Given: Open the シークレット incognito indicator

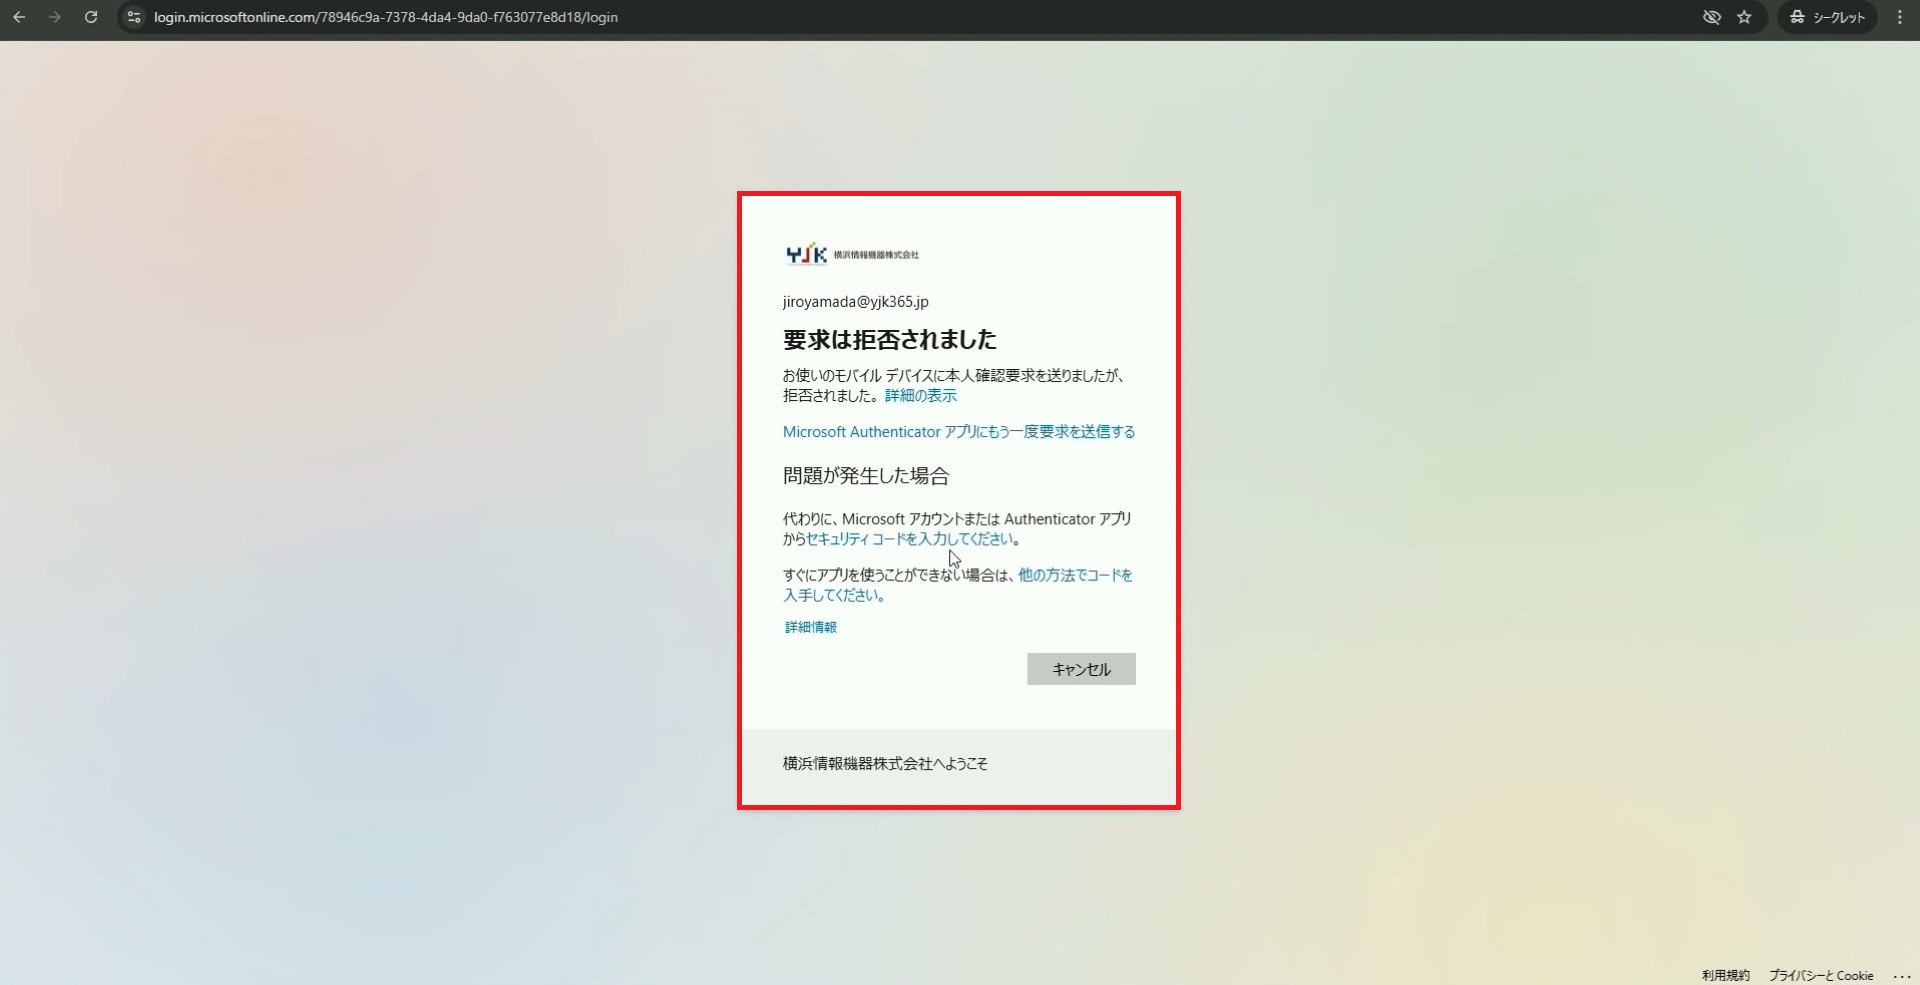Looking at the screenshot, I should 1827,17.
